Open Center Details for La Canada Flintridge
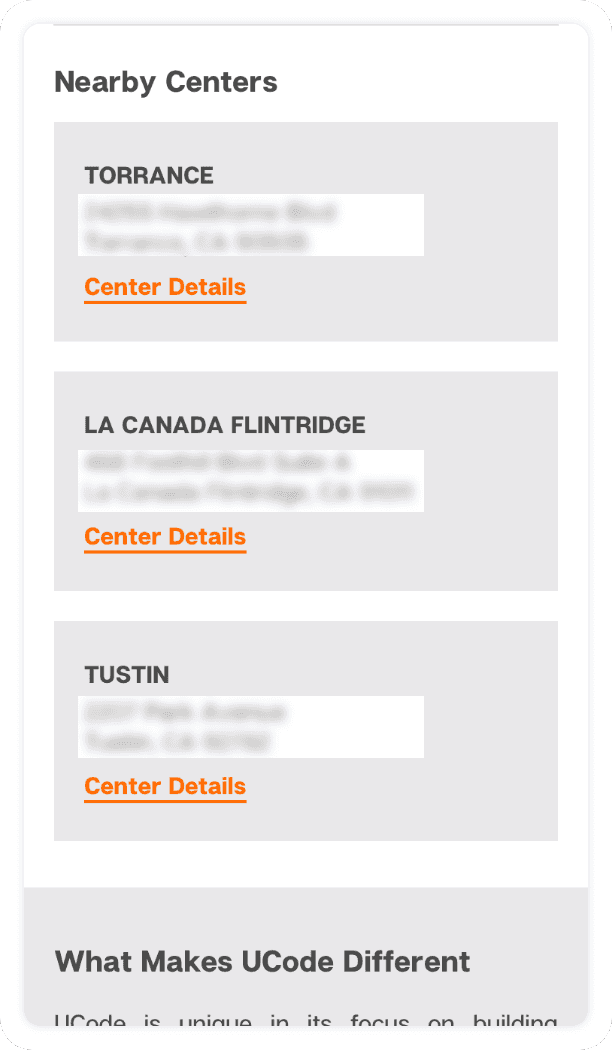 pos(165,537)
